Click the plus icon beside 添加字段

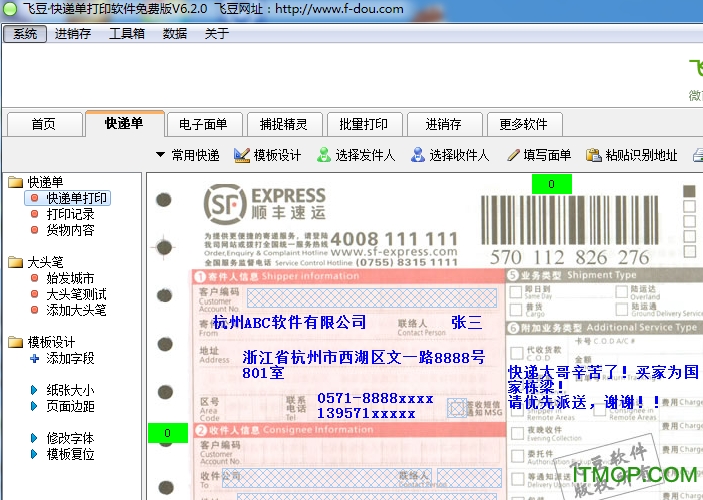[35, 358]
